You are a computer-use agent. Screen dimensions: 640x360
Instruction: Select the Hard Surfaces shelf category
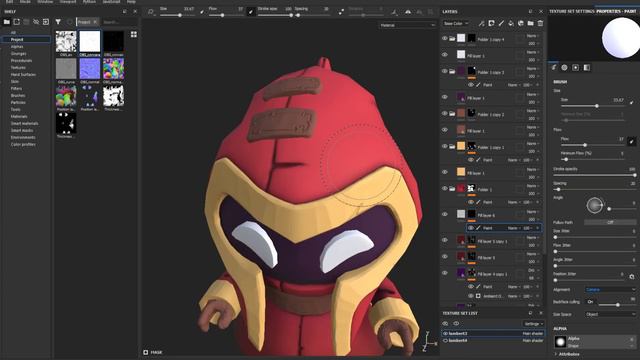23,75
